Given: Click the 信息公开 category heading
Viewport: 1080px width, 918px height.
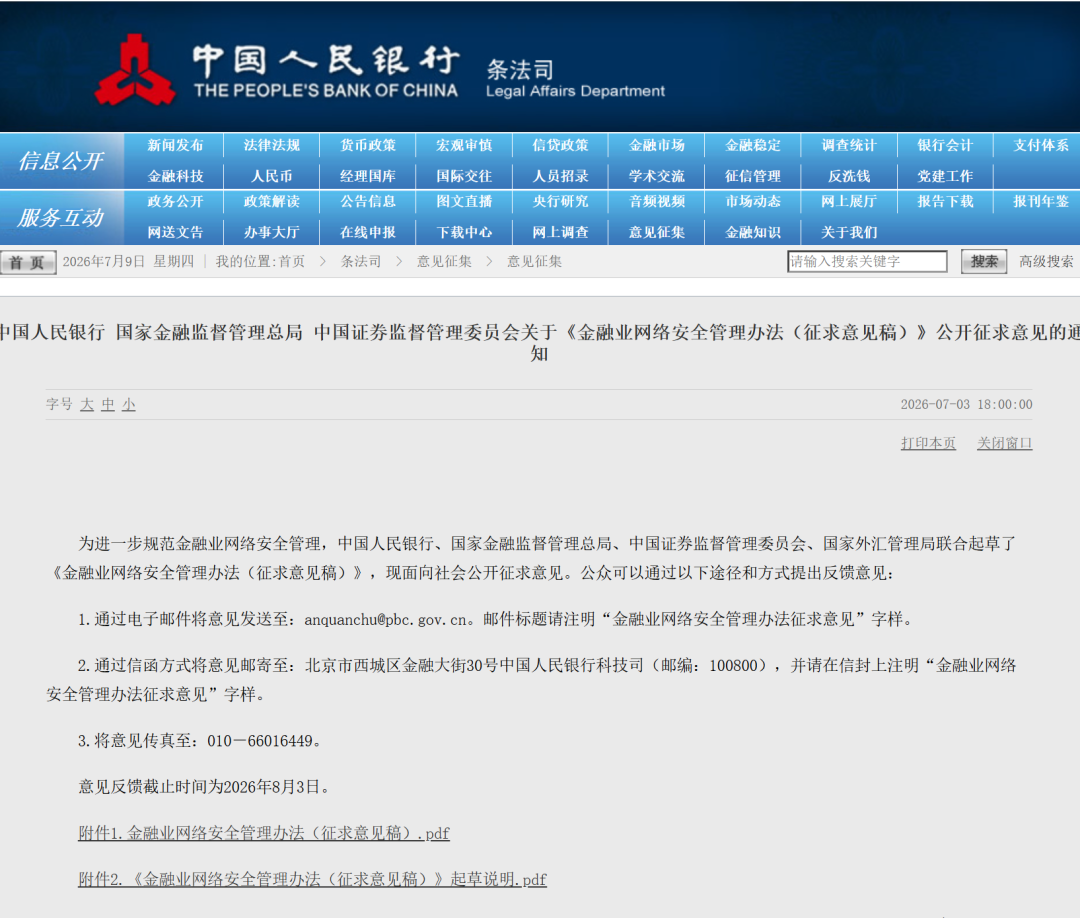Looking at the screenshot, I should point(61,161).
